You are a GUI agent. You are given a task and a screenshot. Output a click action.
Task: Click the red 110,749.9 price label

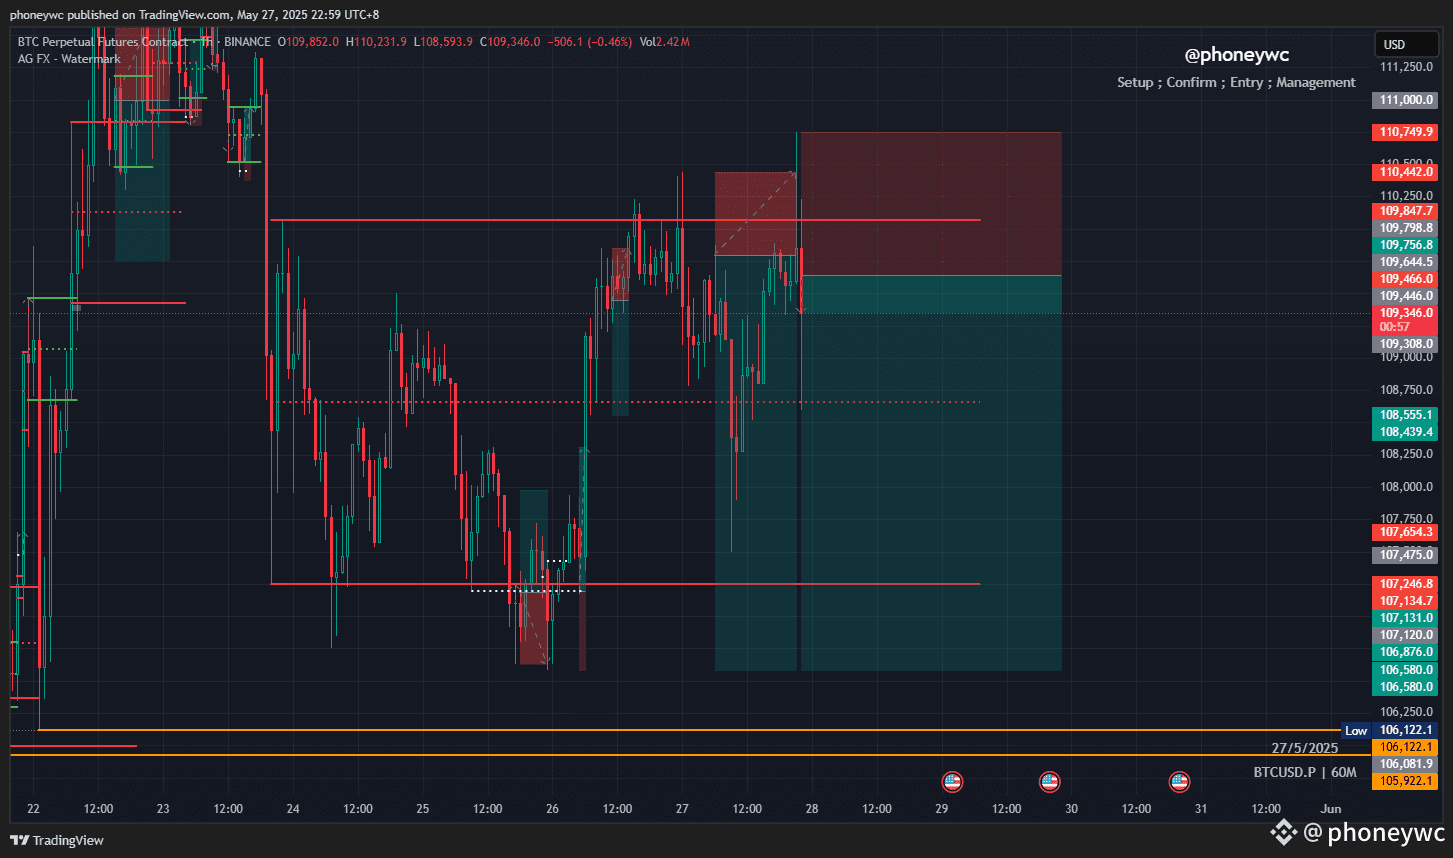[x=1406, y=132]
